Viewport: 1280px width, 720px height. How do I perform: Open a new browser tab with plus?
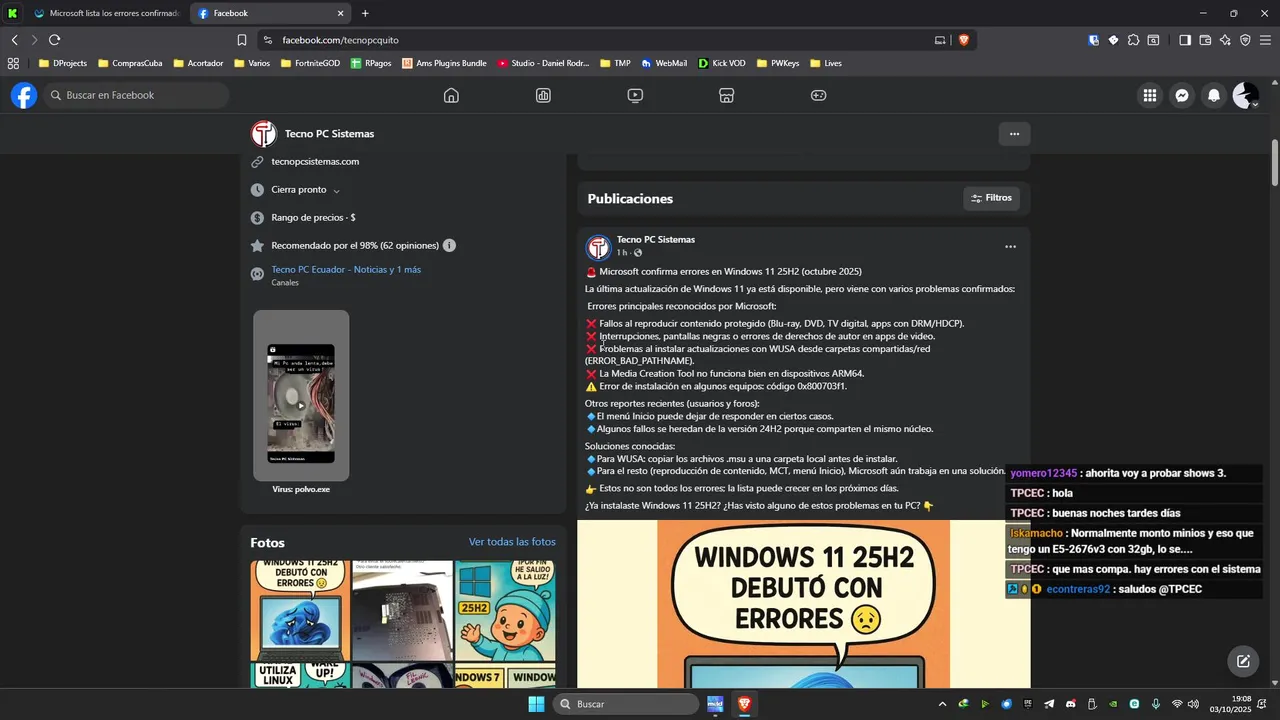point(365,14)
